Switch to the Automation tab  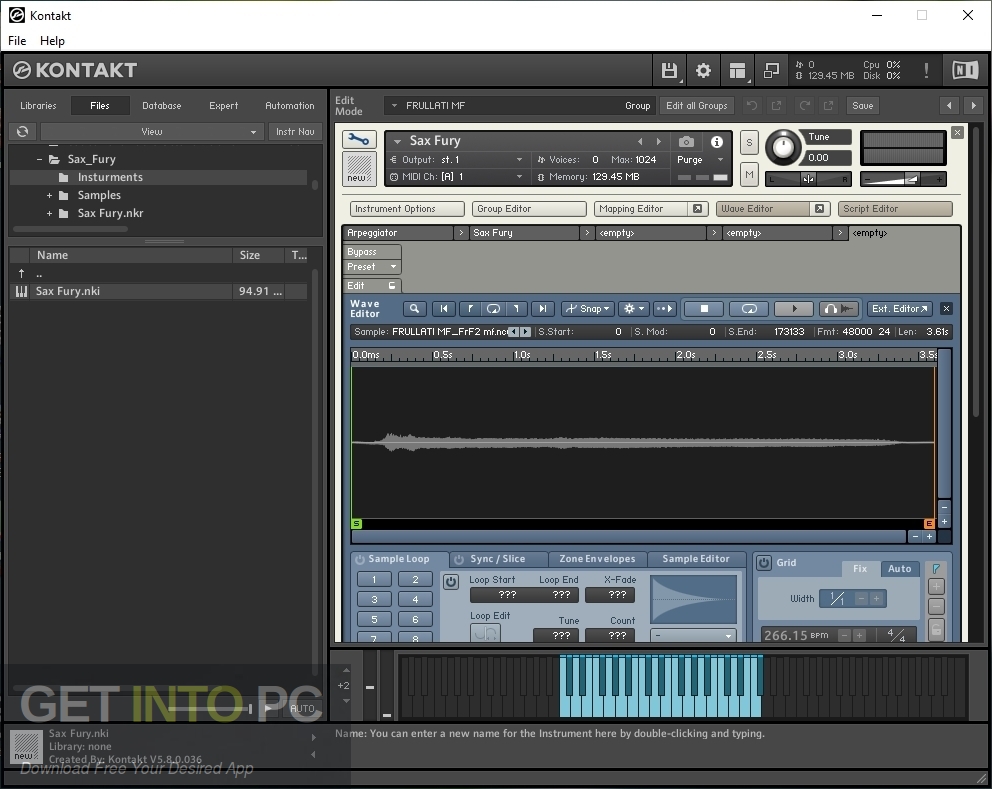[290, 106]
